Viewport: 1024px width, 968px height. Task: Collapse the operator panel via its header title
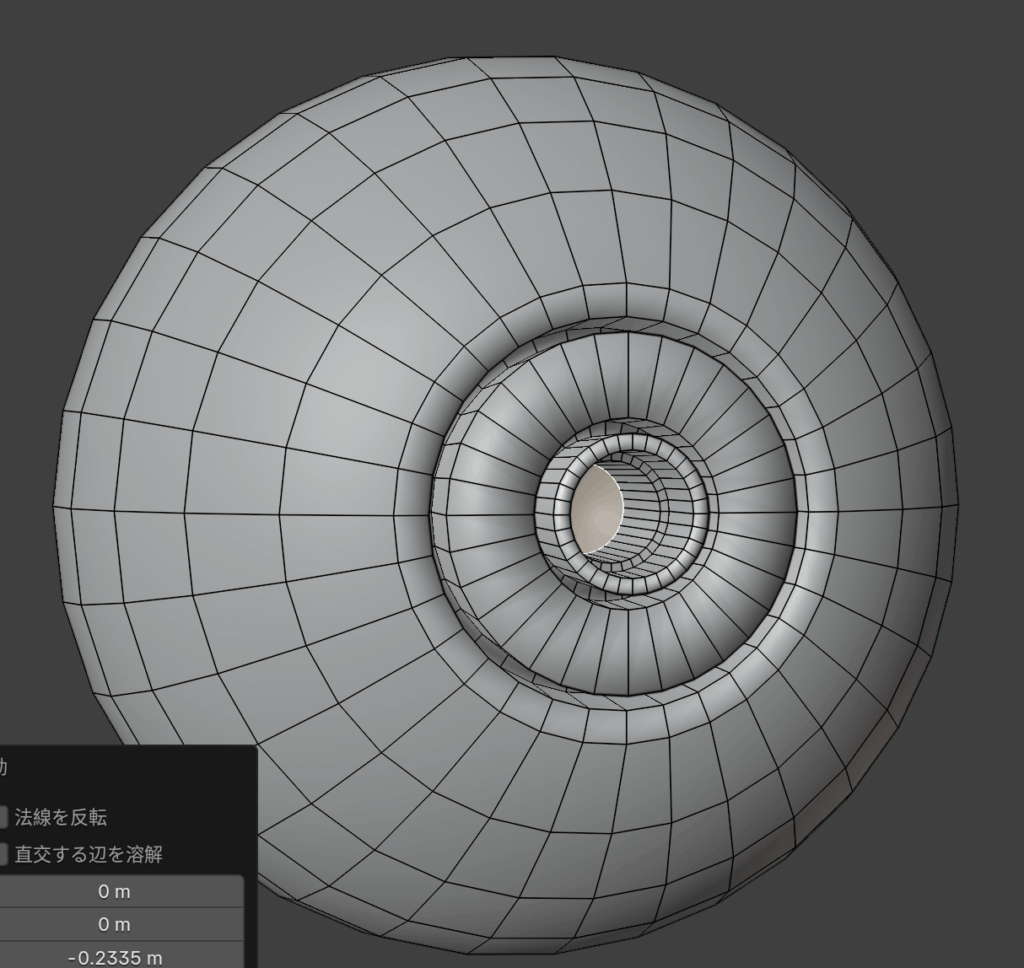4,768
